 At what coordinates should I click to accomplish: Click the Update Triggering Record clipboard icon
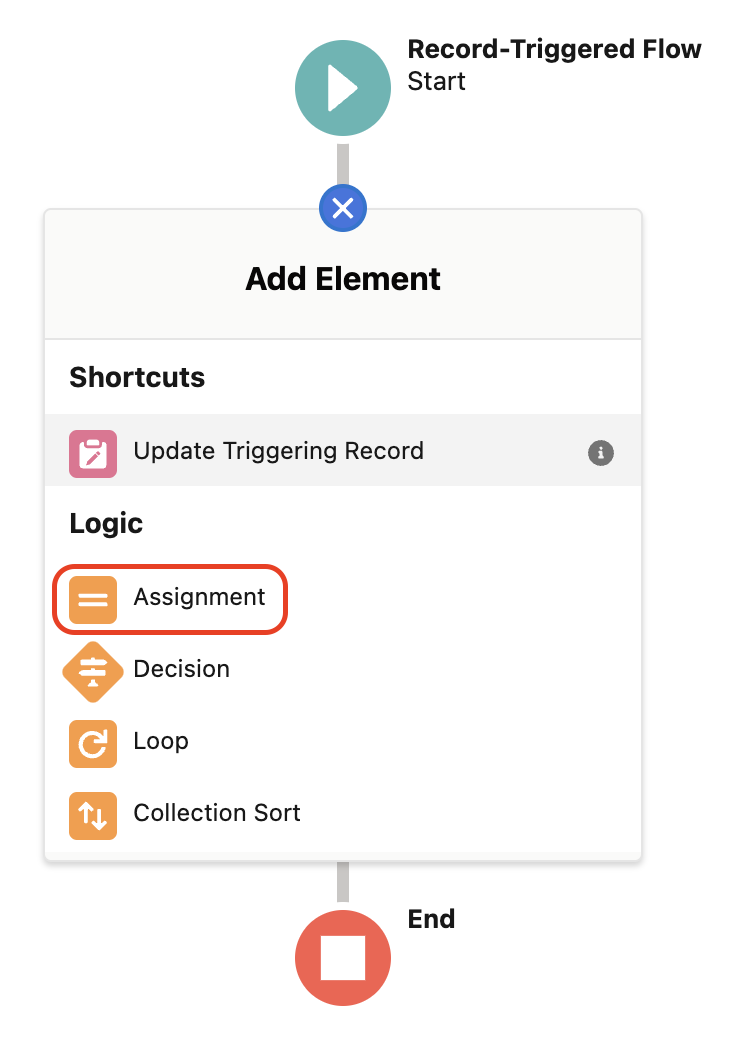pyautogui.click(x=93, y=454)
